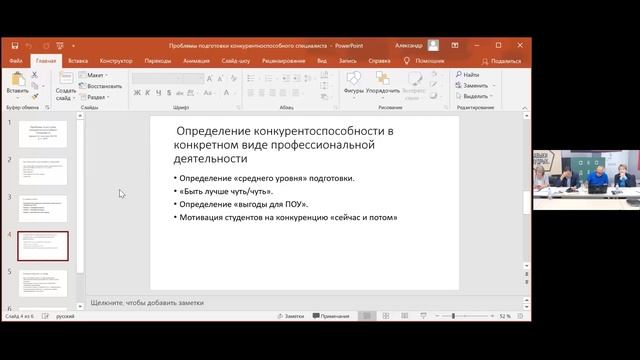Image resolution: width=640 pixels, height=360 pixels.
Task: Switch to the Справка tab
Action: [x=379, y=61]
